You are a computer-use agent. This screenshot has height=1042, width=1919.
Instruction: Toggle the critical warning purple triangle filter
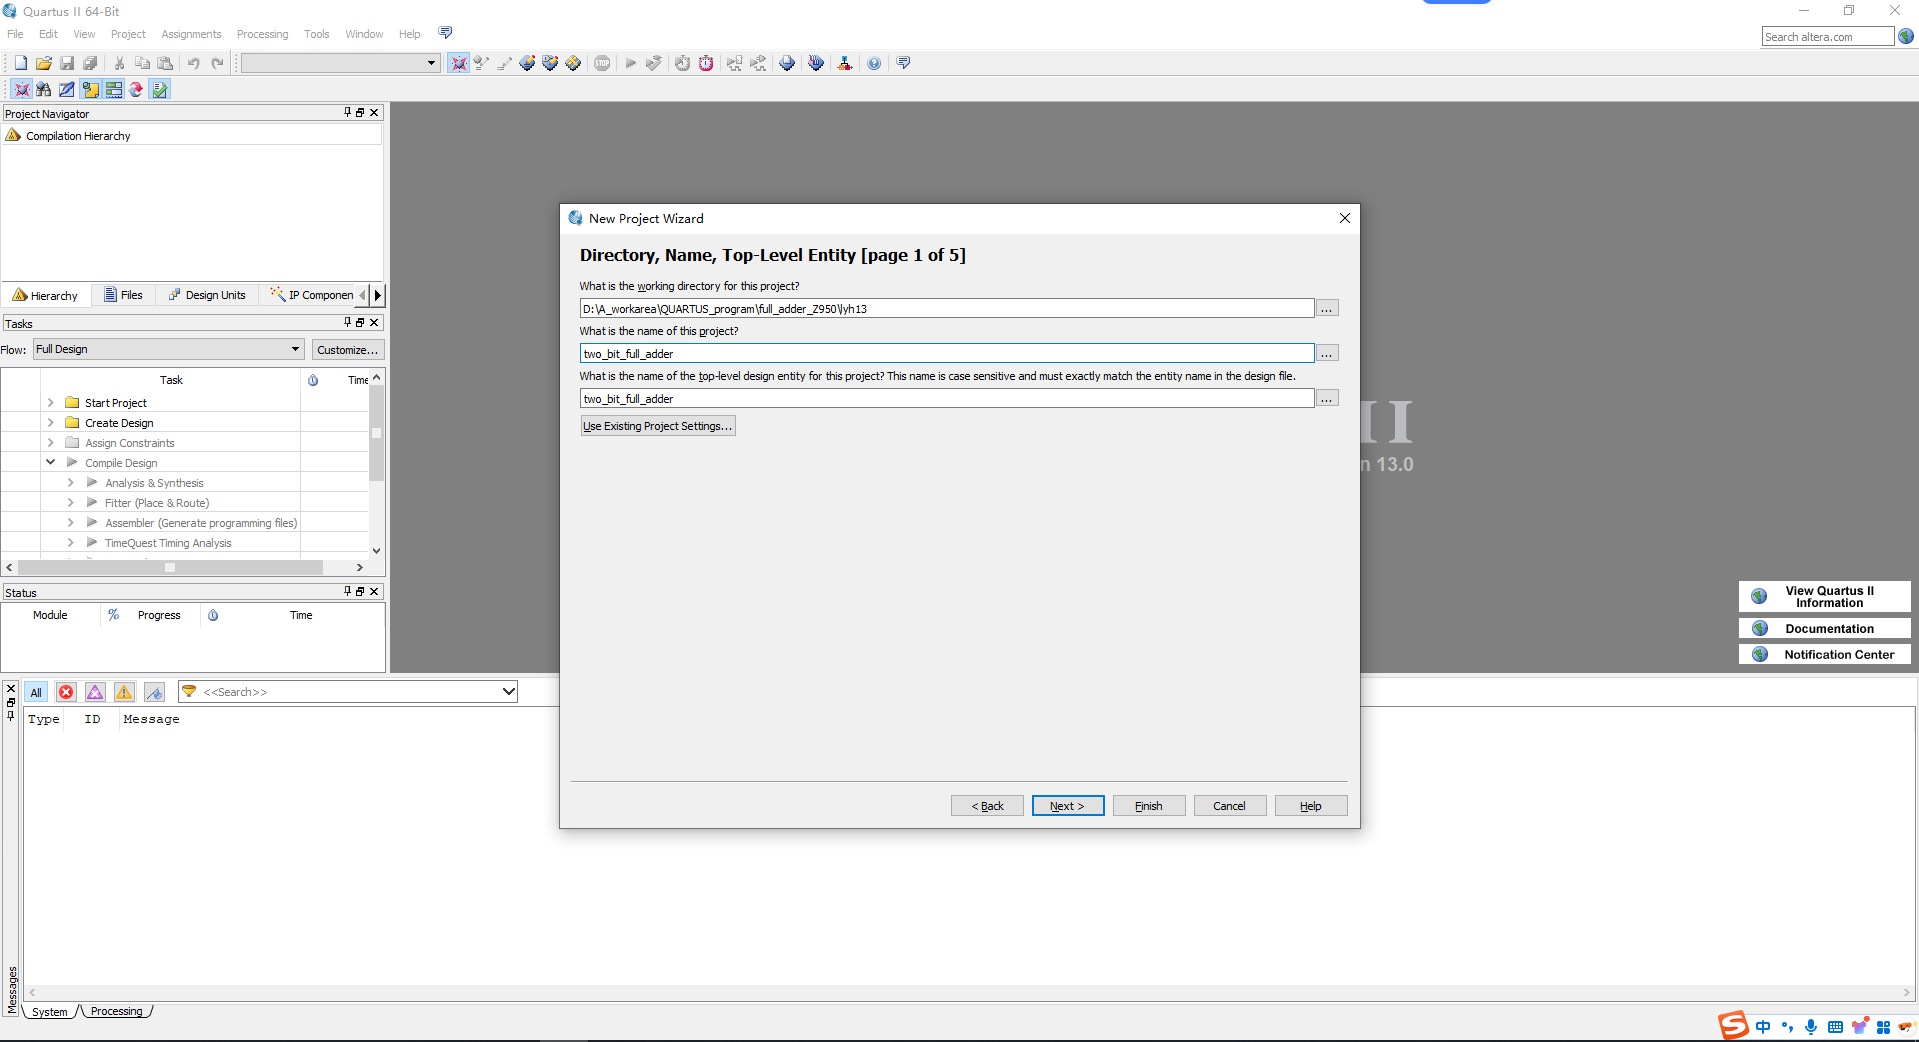pos(95,692)
